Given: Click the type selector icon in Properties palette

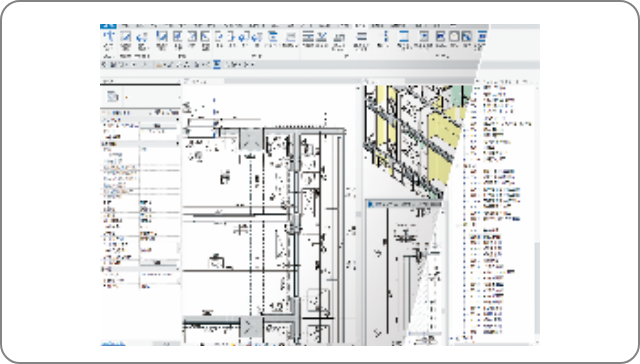Looking at the screenshot, I should tap(112, 97).
